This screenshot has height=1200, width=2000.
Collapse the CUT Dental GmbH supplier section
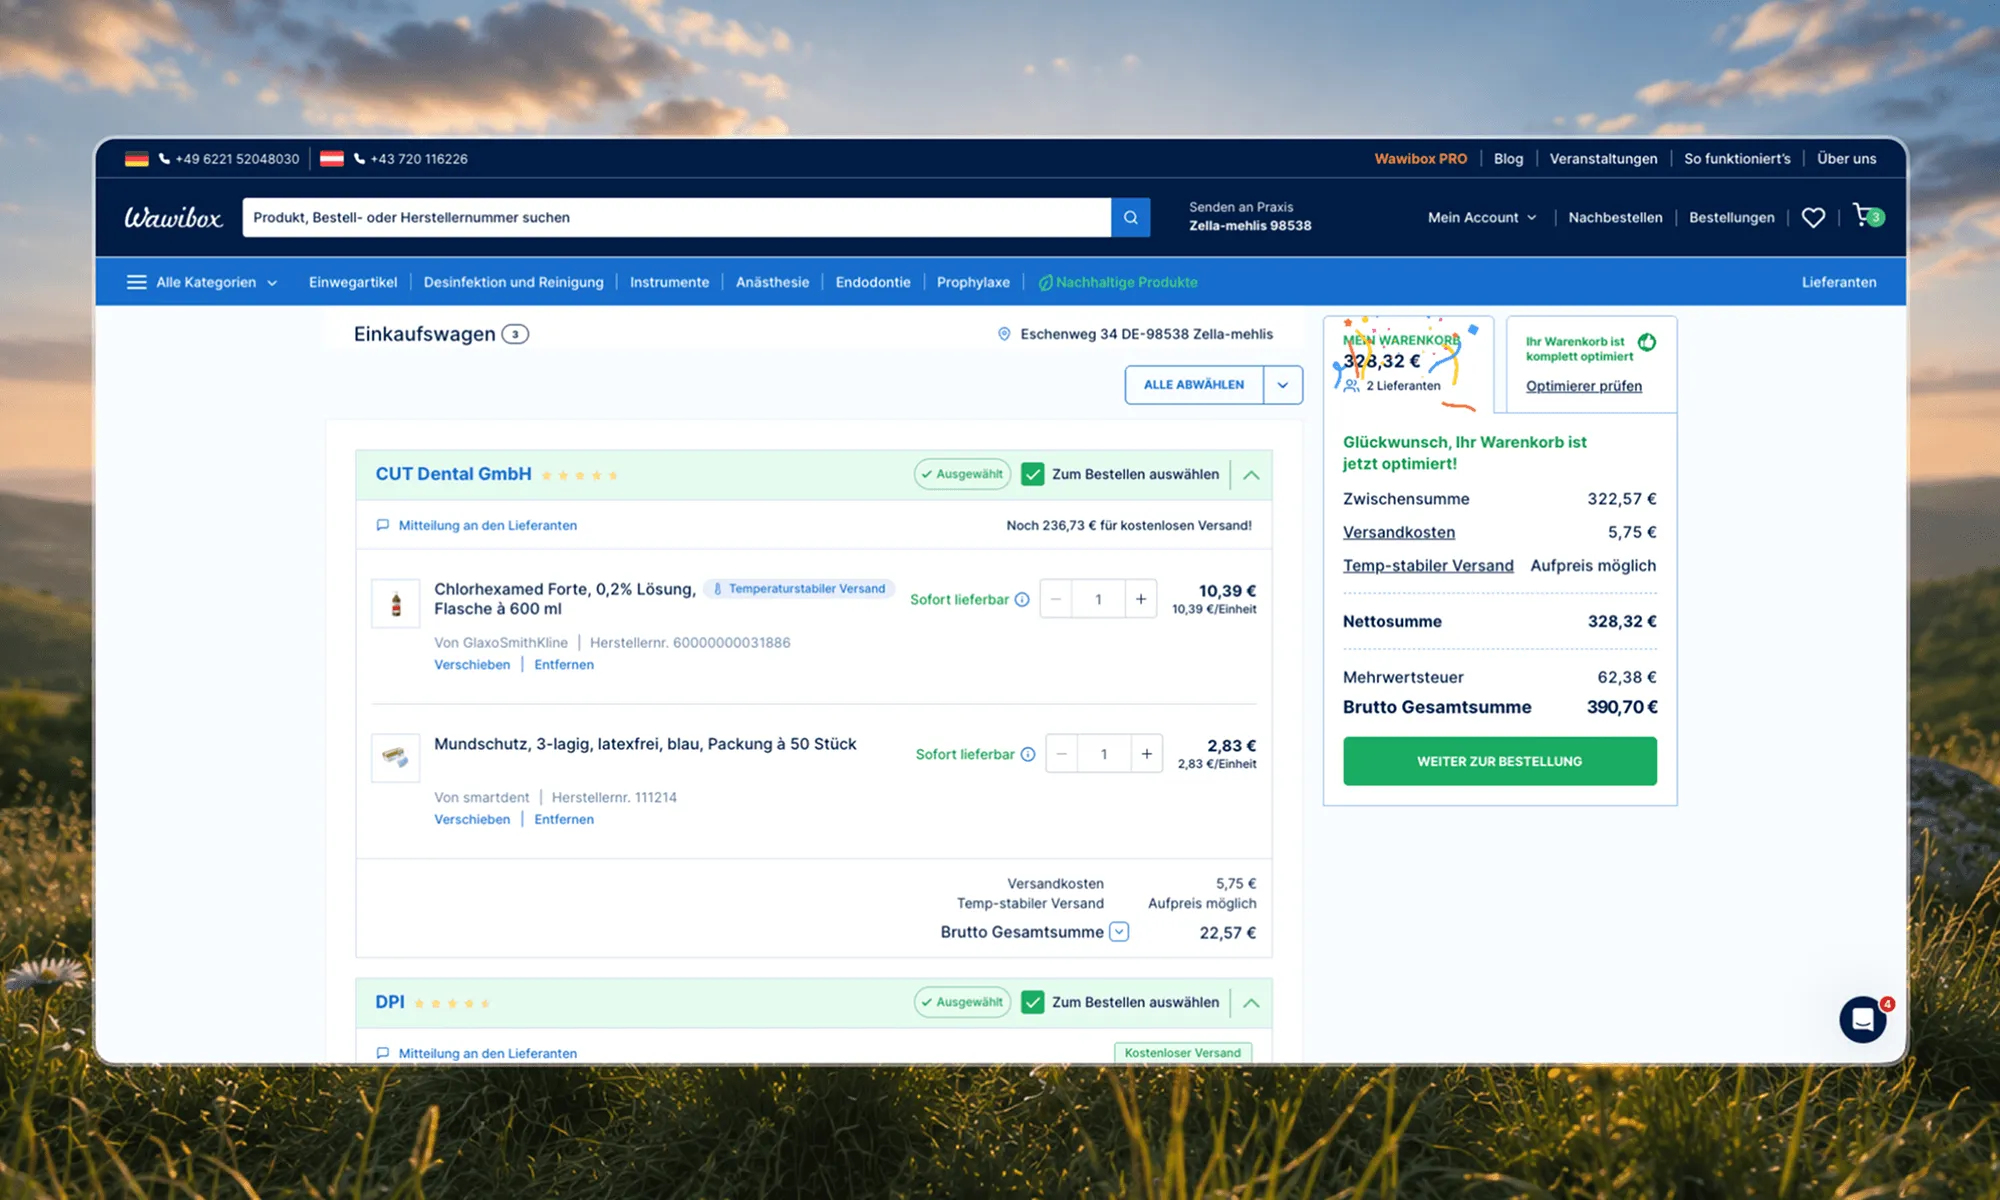1251,475
